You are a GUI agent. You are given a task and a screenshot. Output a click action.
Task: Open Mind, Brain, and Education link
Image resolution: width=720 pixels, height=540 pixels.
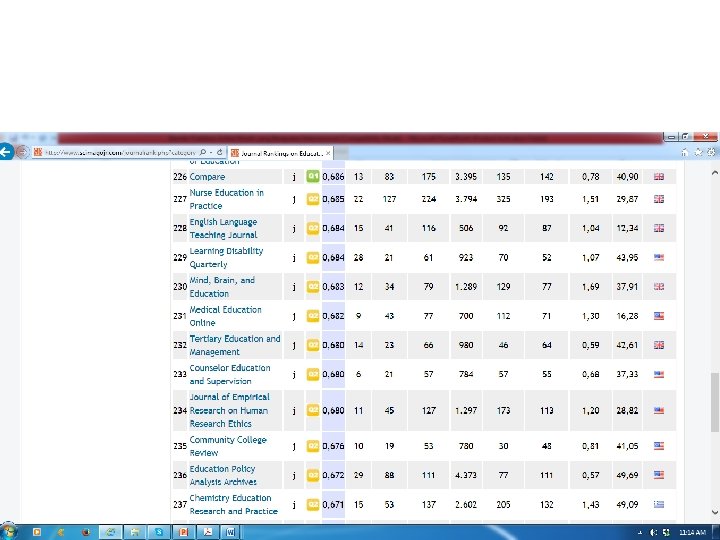click(x=222, y=287)
